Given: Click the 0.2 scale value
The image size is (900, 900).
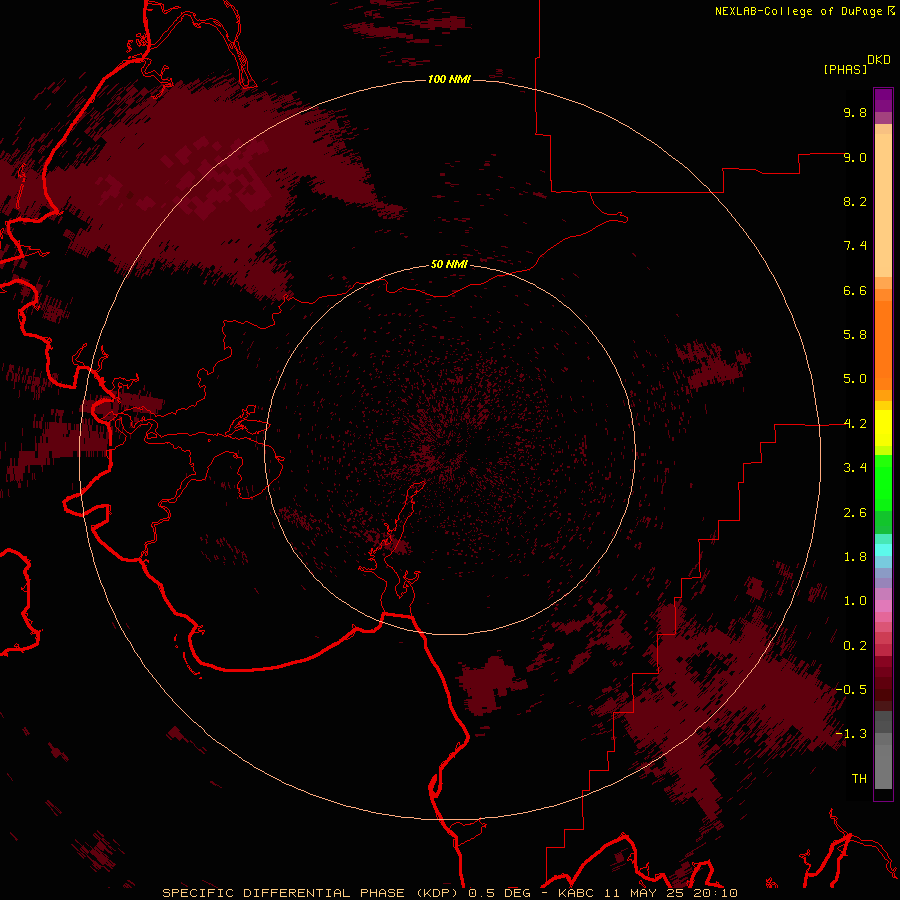Looking at the screenshot, I should [855, 646].
